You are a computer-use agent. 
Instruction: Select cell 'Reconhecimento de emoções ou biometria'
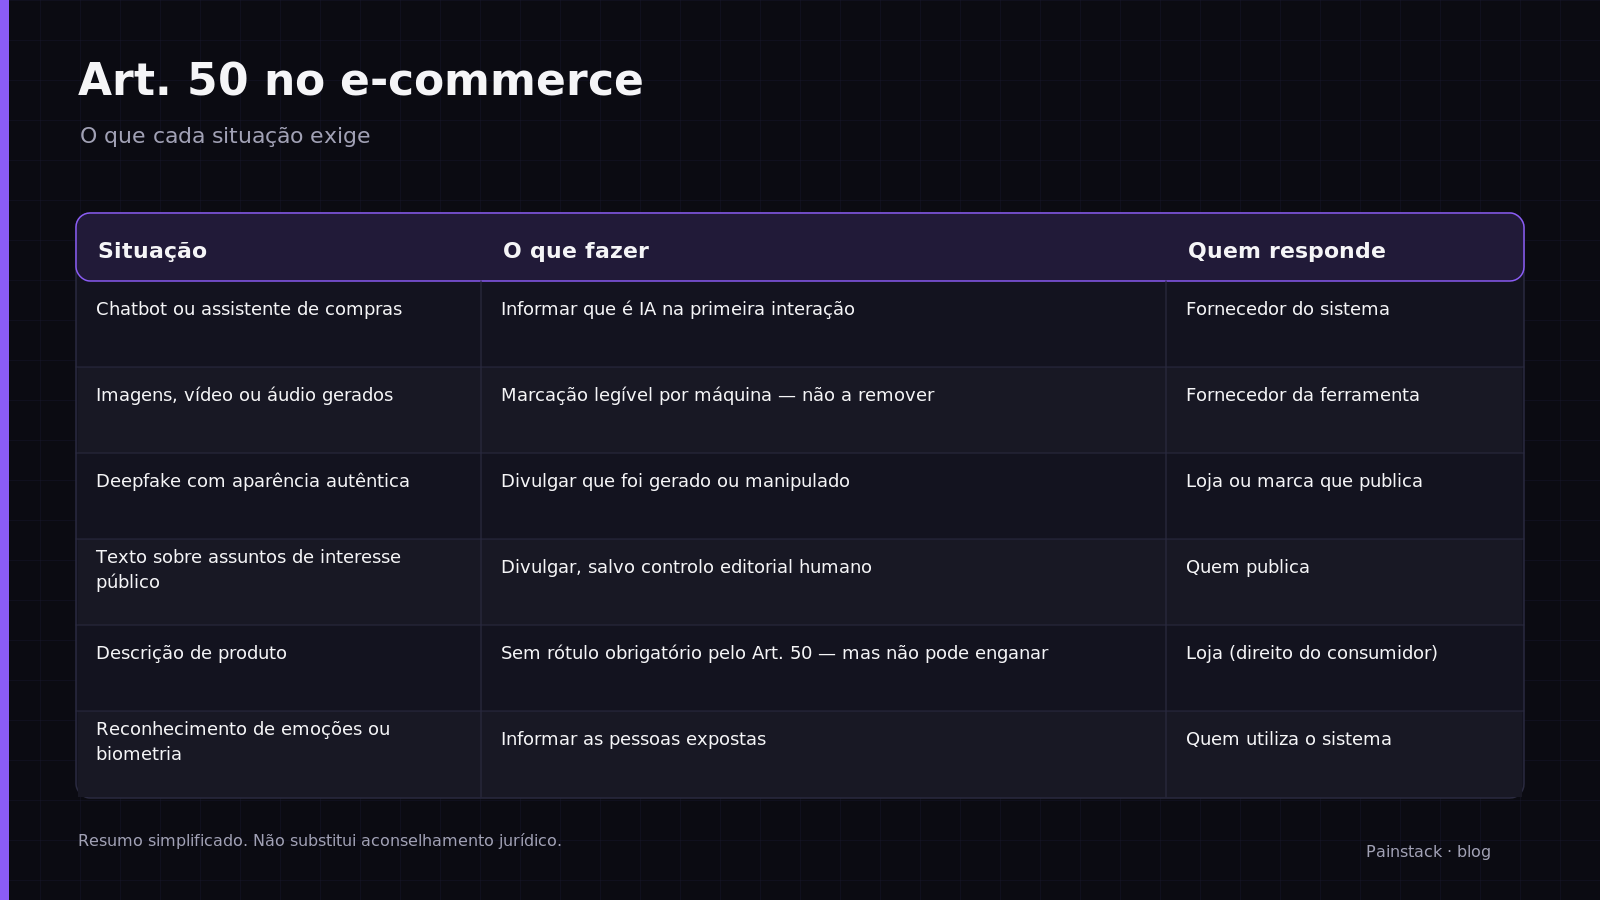pos(278,754)
